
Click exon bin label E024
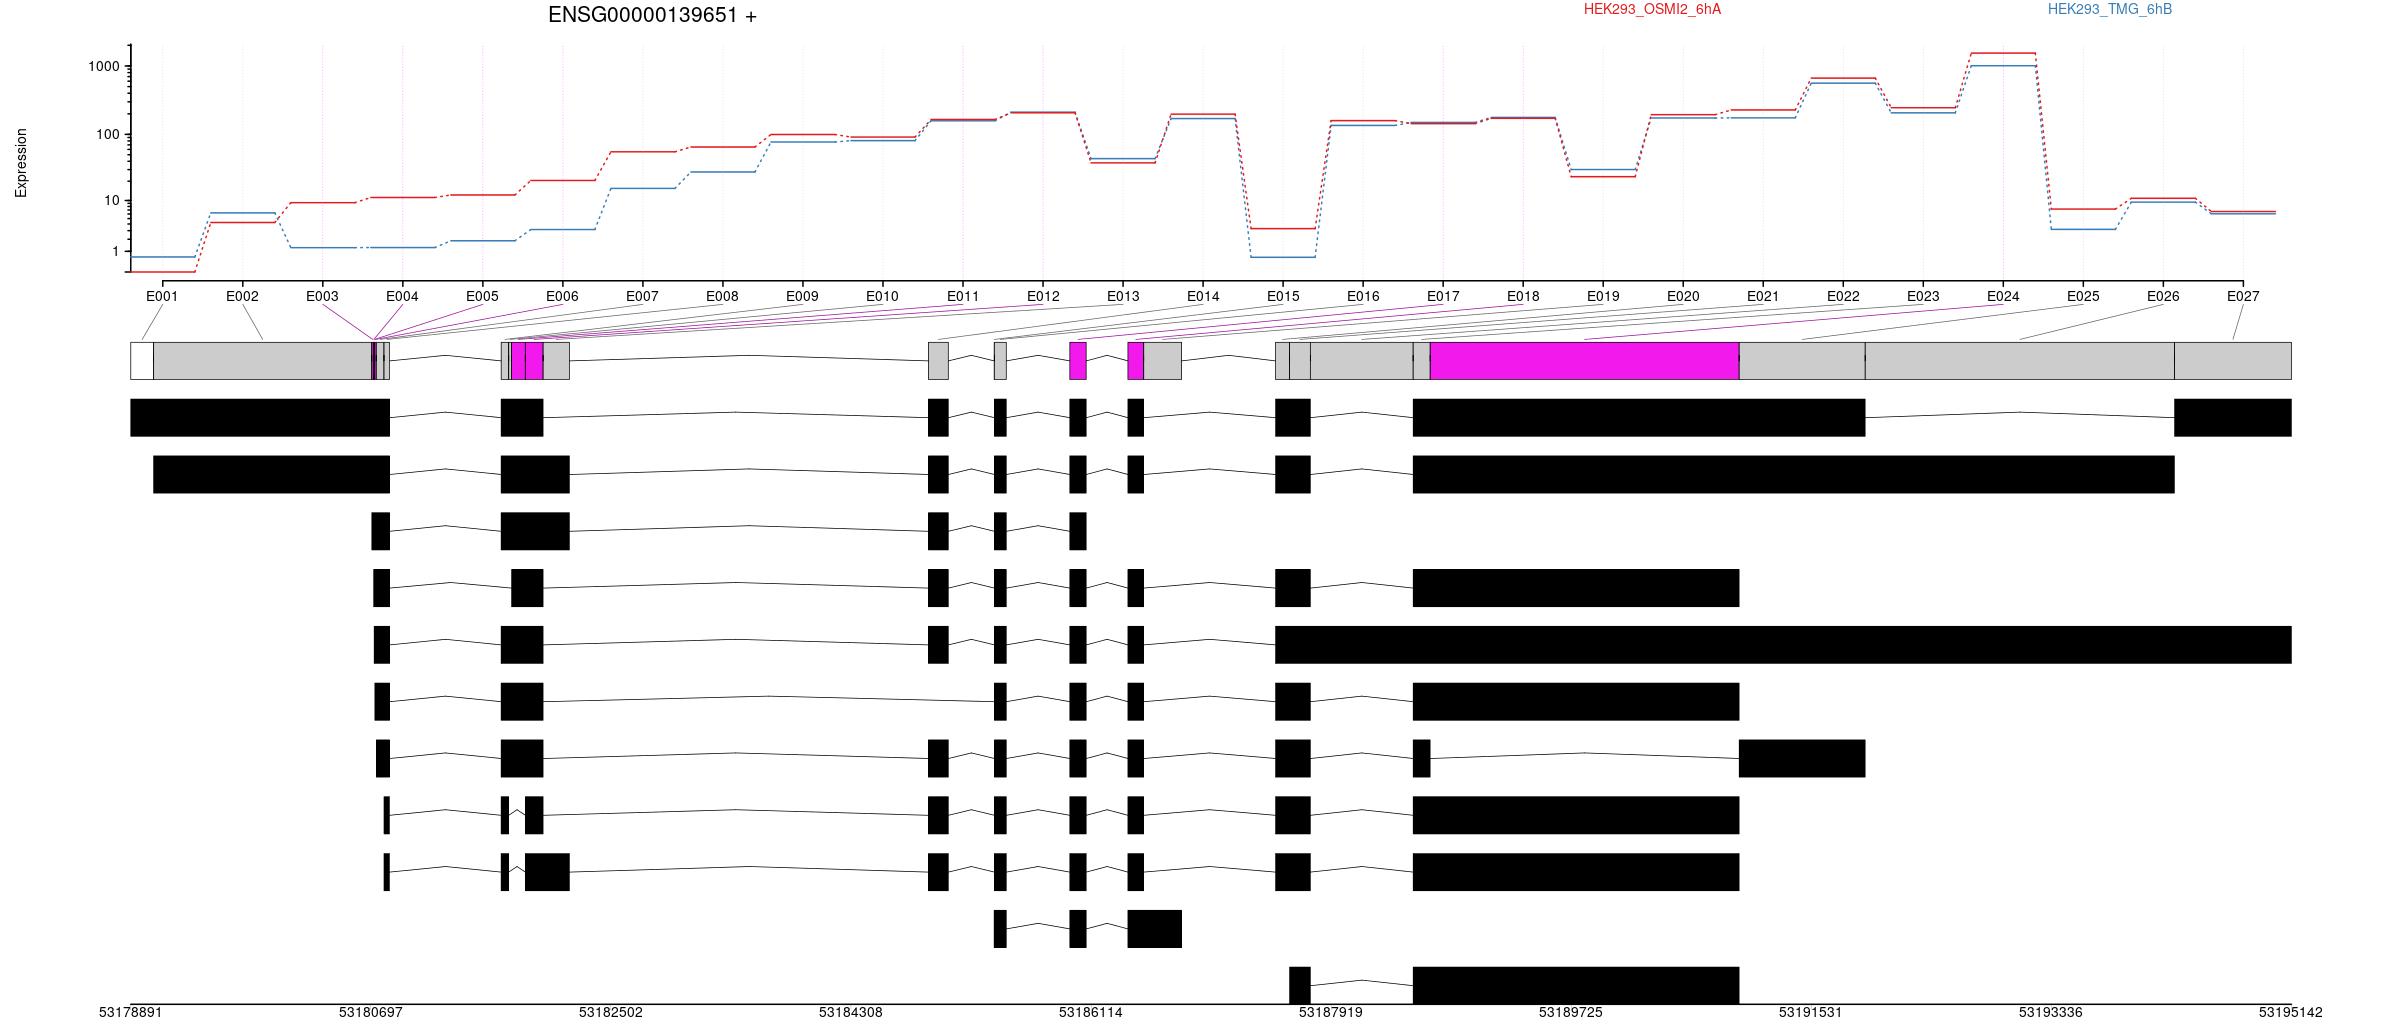click(x=2003, y=296)
